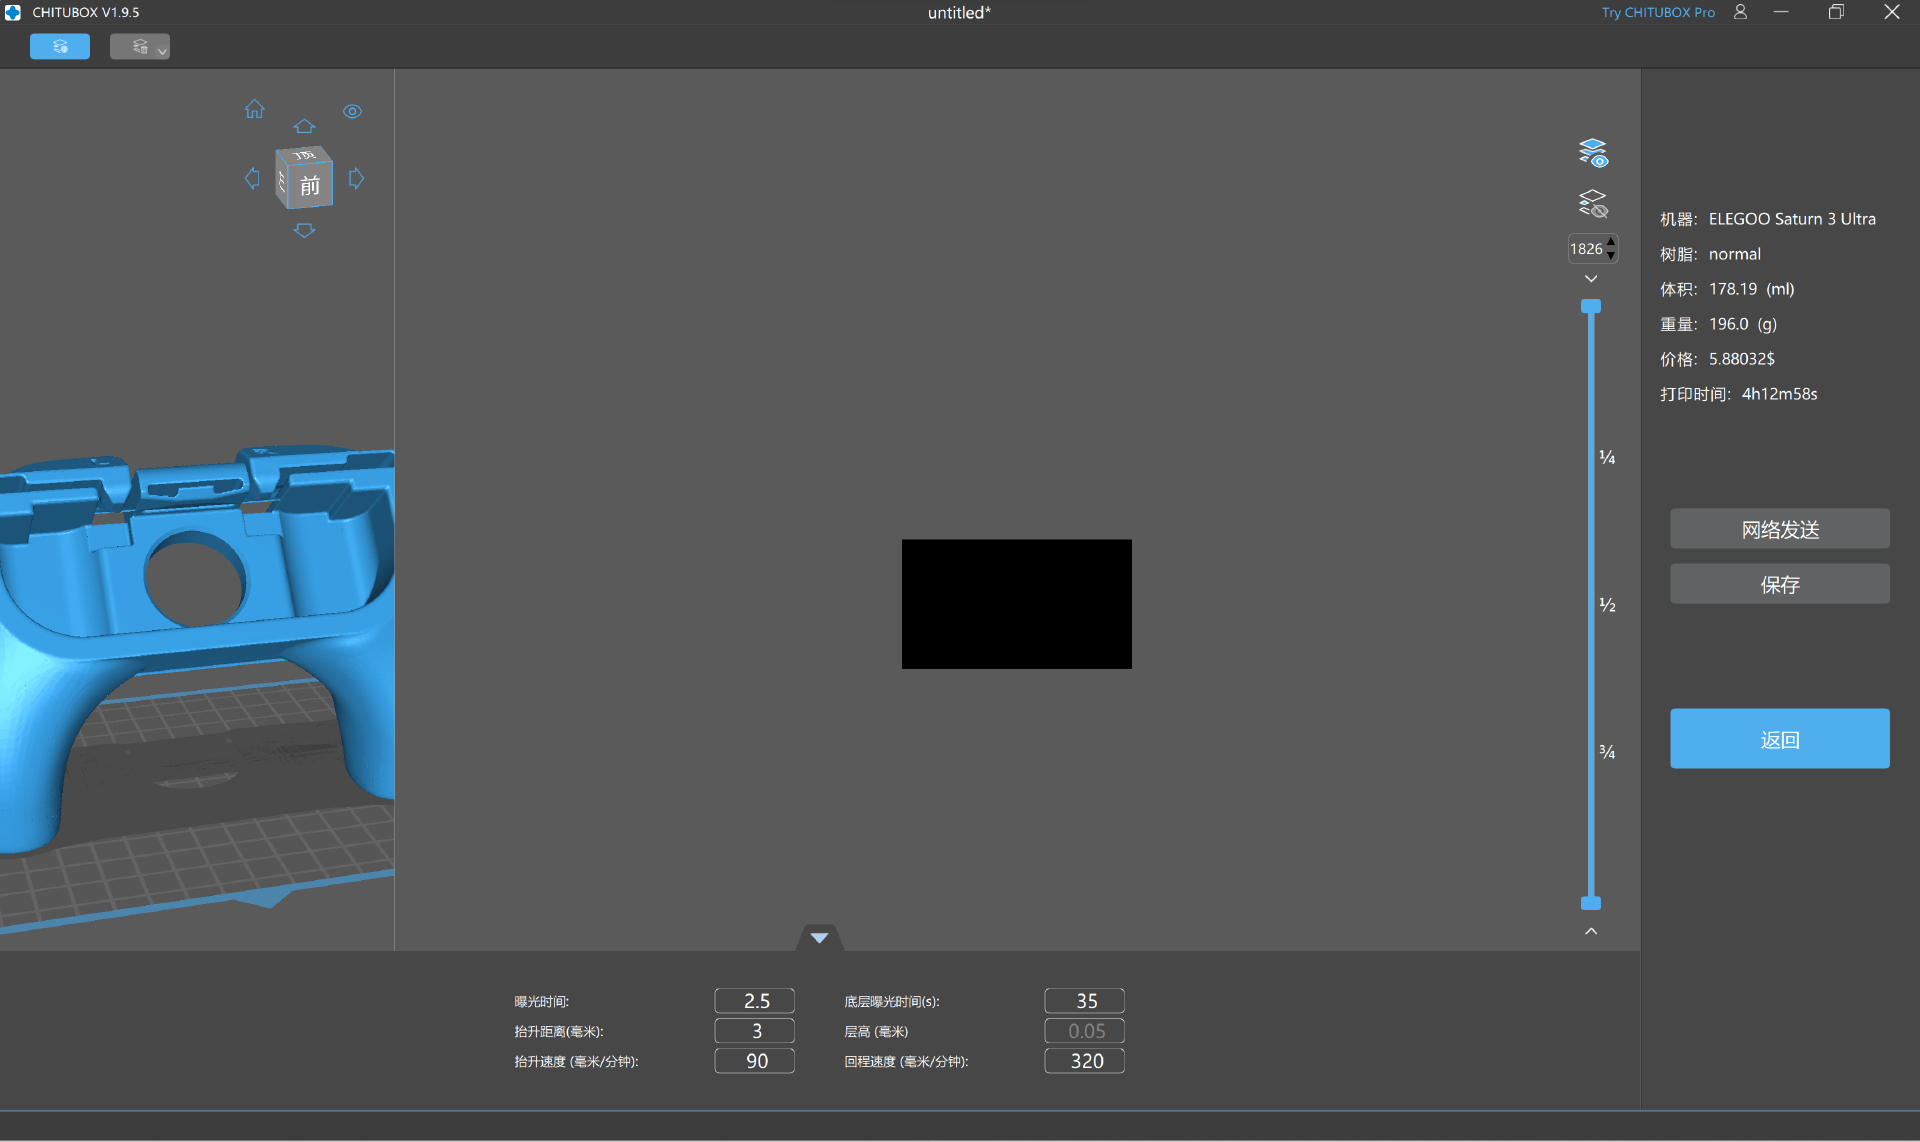Click the 网络发送 network send button
Screen dimensions: 1920x1142
pos(1779,529)
